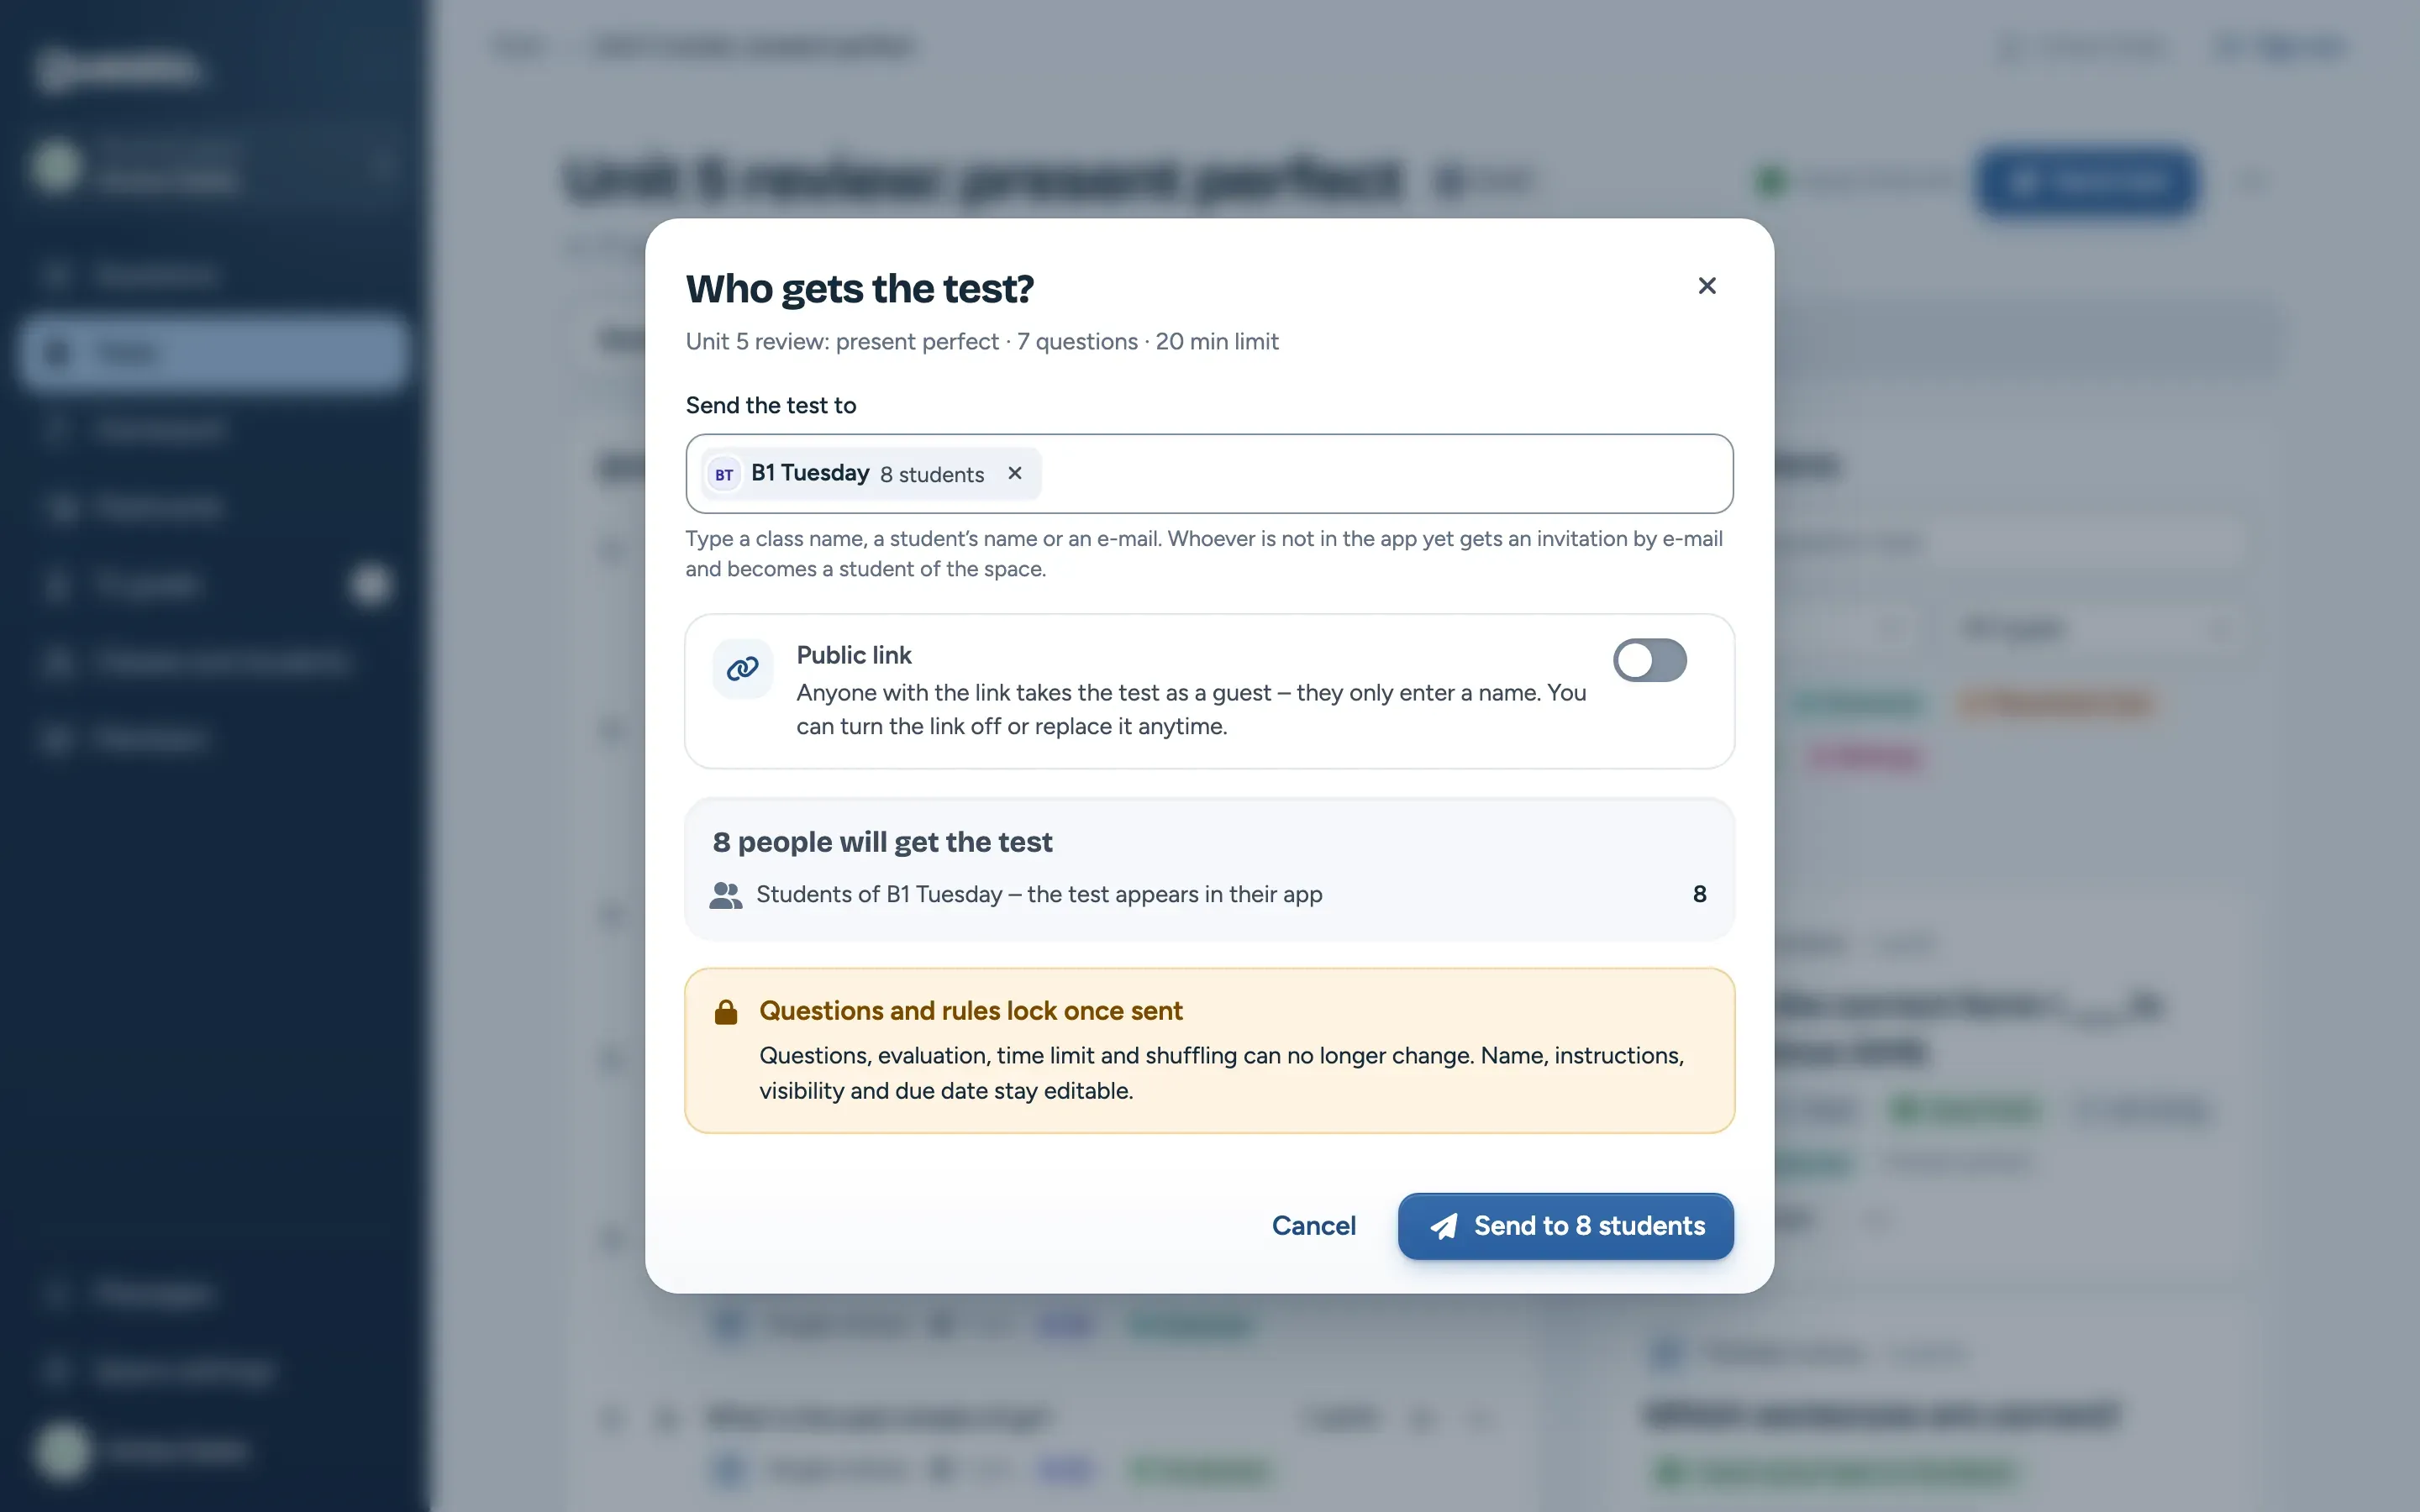The height and width of the screenshot is (1512, 2420).
Task: Click the Public link label
Action: pos(854,655)
